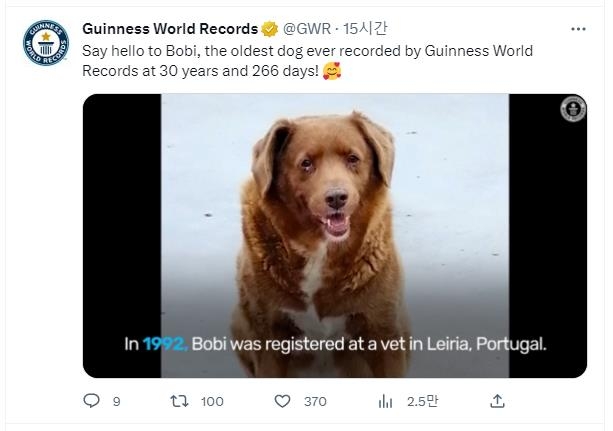Viewport: 613px width, 431px height.
Task: Open view analytics bar chart icon
Action: 385,401
